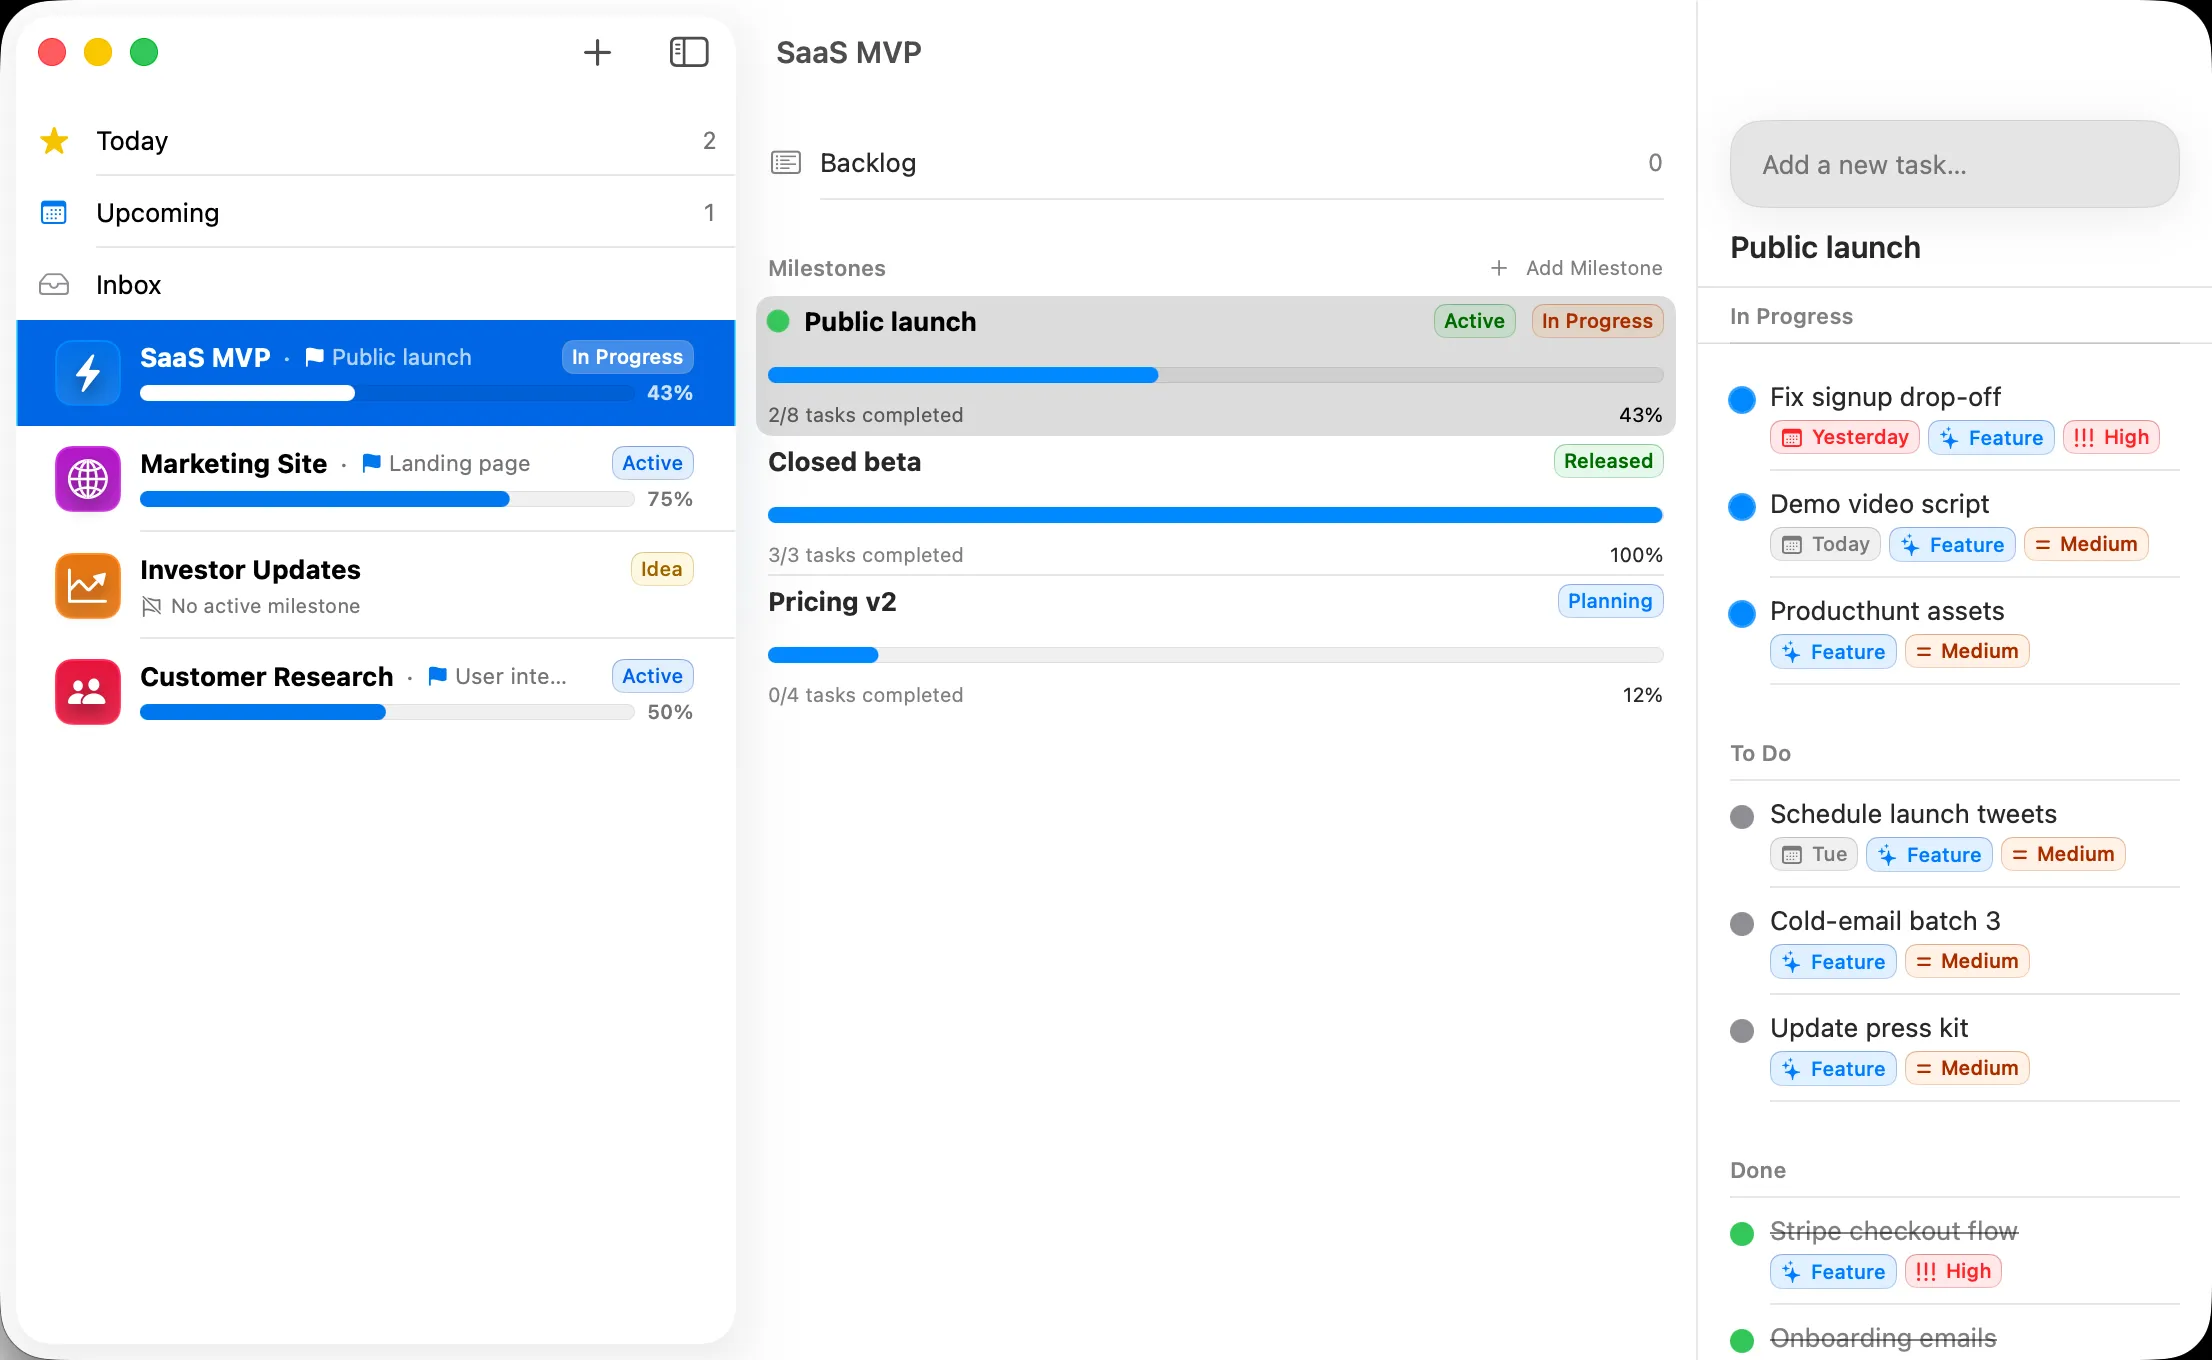Open the Released status badge on Closed beta
The width and height of the screenshot is (2212, 1360).
[1608, 461]
